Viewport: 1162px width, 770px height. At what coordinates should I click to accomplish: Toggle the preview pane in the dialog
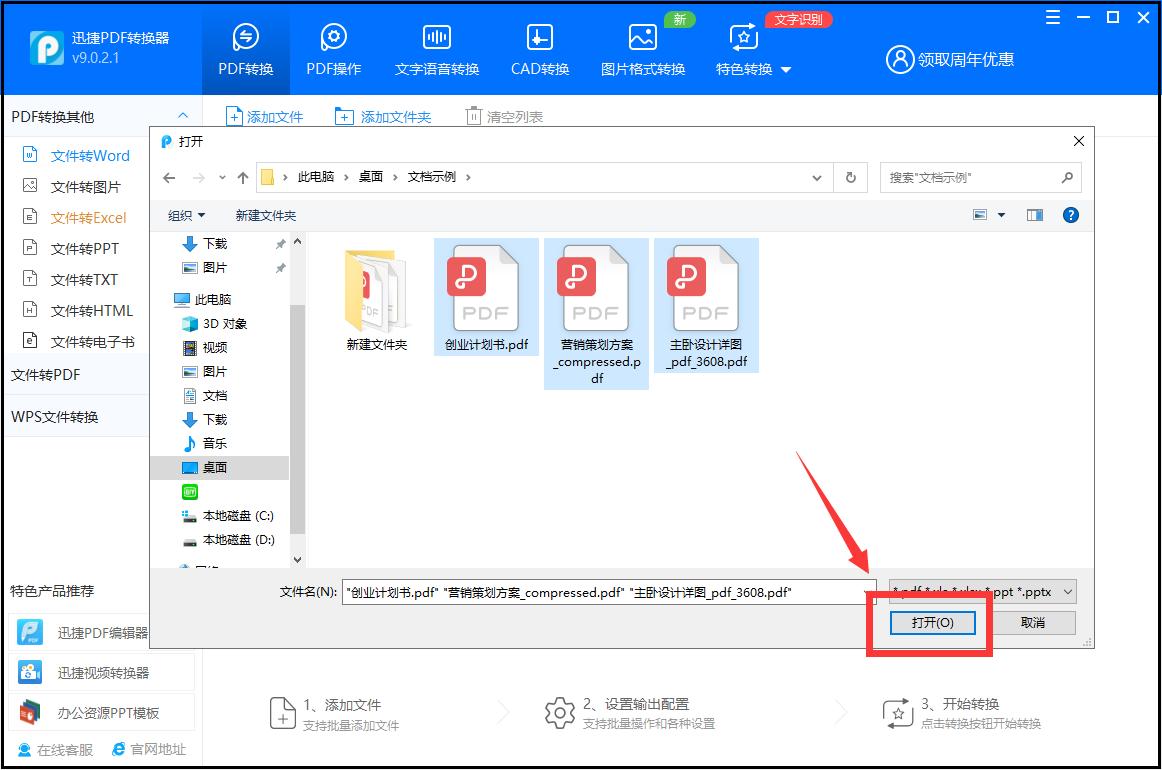click(1035, 214)
